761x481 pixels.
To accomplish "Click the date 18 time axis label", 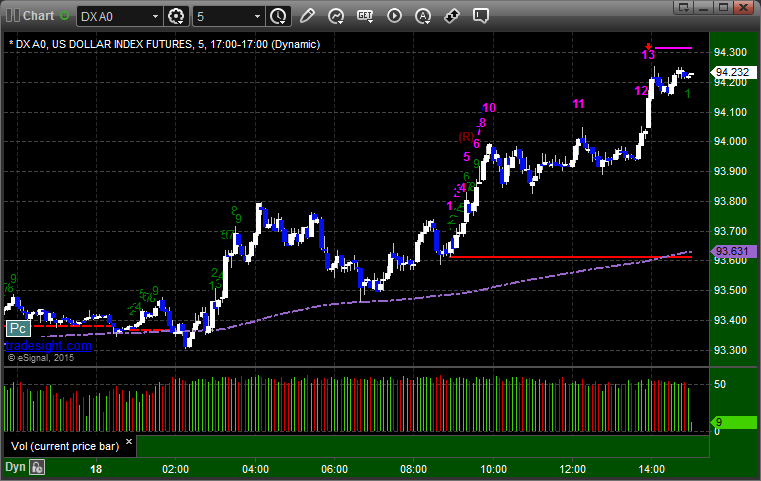I will pos(96,469).
